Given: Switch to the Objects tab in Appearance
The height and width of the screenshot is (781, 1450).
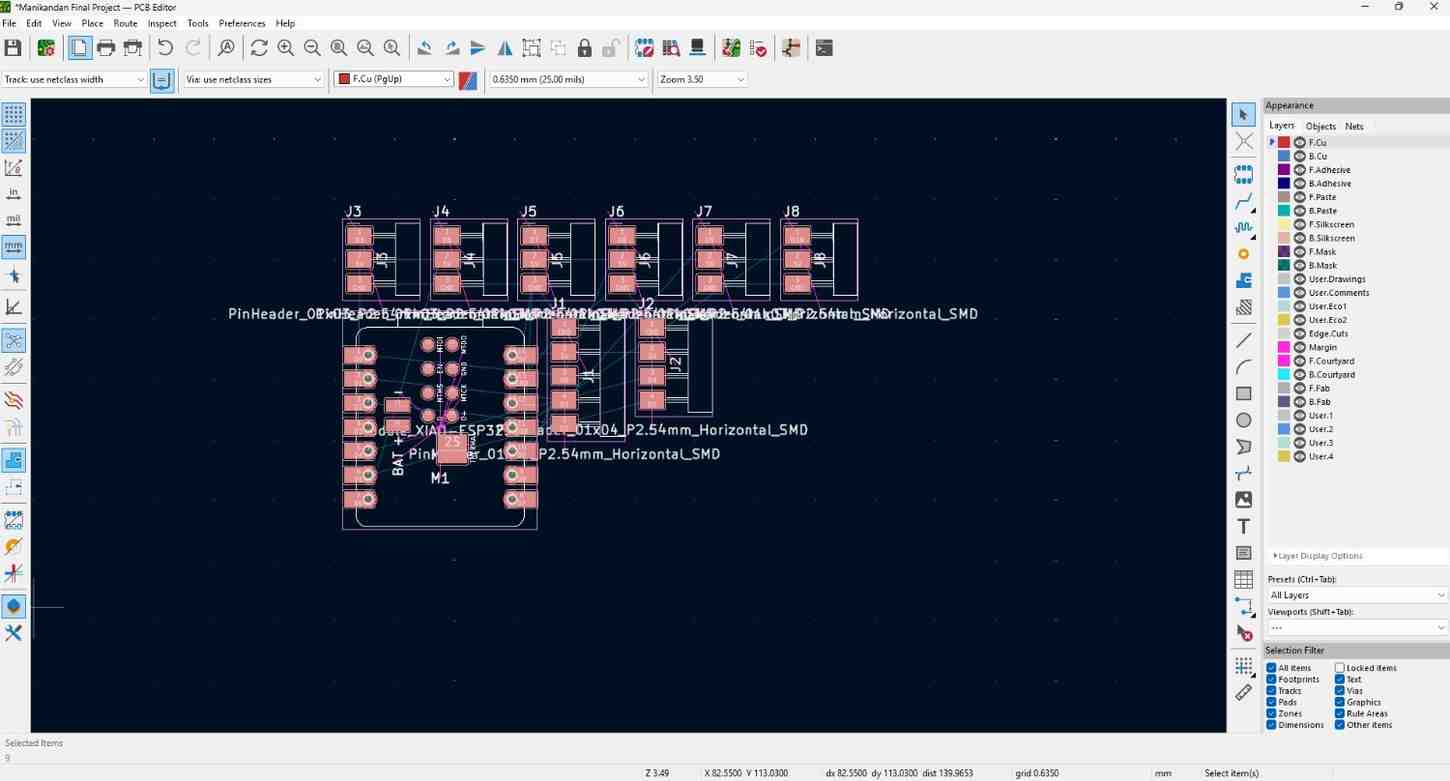Looking at the screenshot, I should click(1320, 126).
